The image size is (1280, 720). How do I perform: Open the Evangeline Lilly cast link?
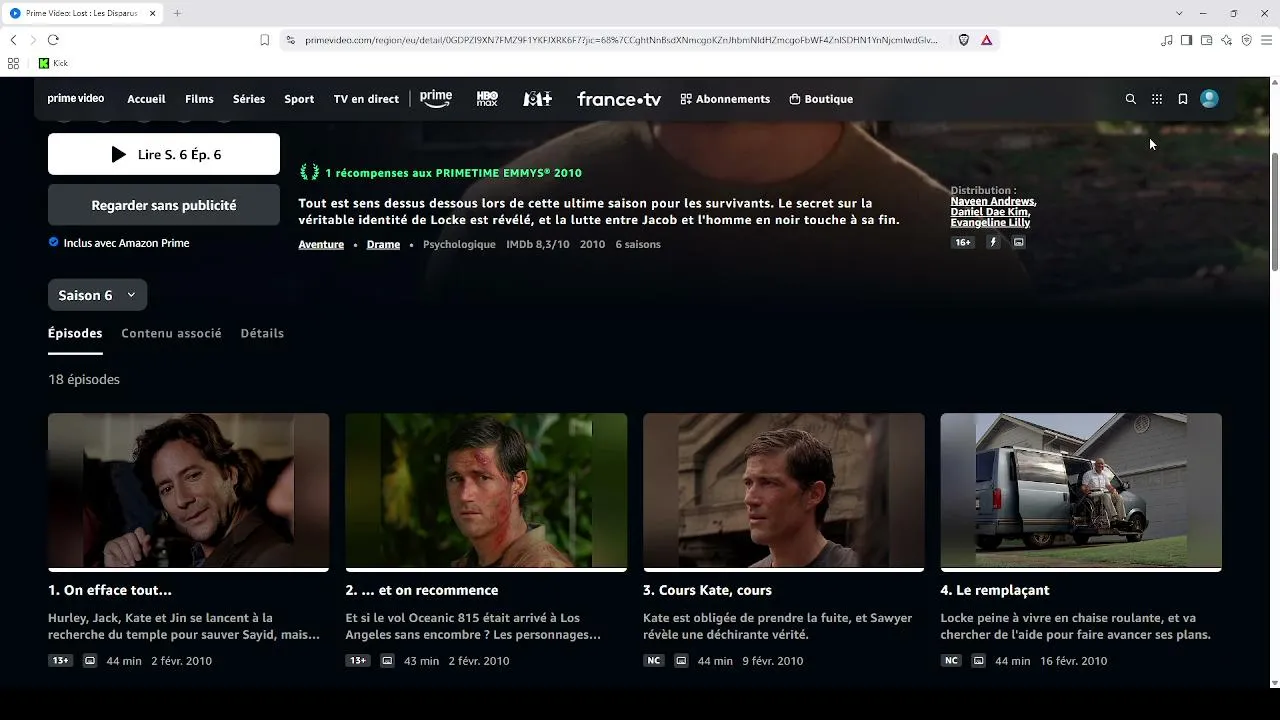click(990, 222)
